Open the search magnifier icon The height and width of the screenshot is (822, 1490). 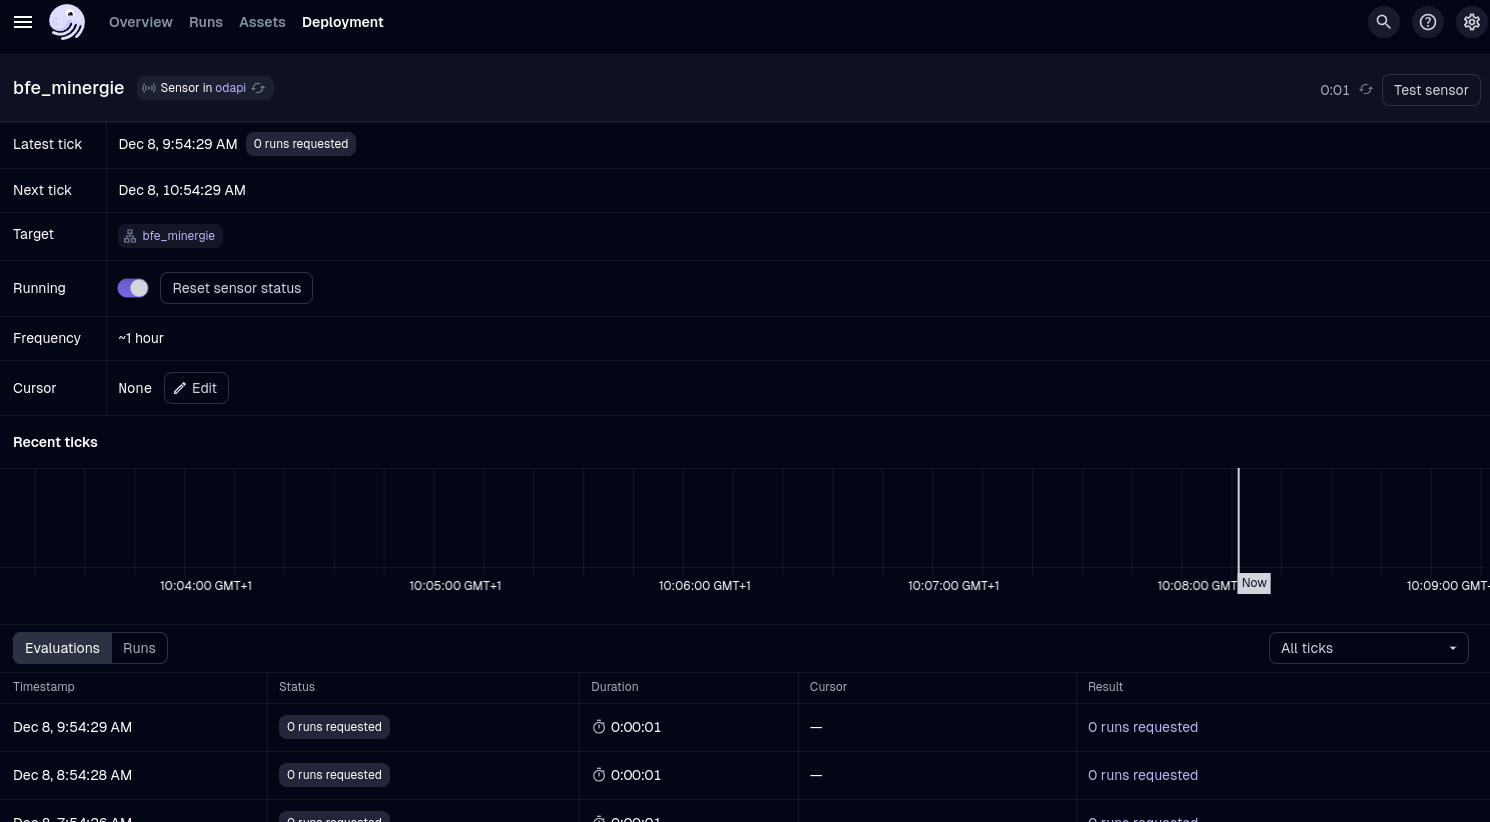click(x=1384, y=22)
